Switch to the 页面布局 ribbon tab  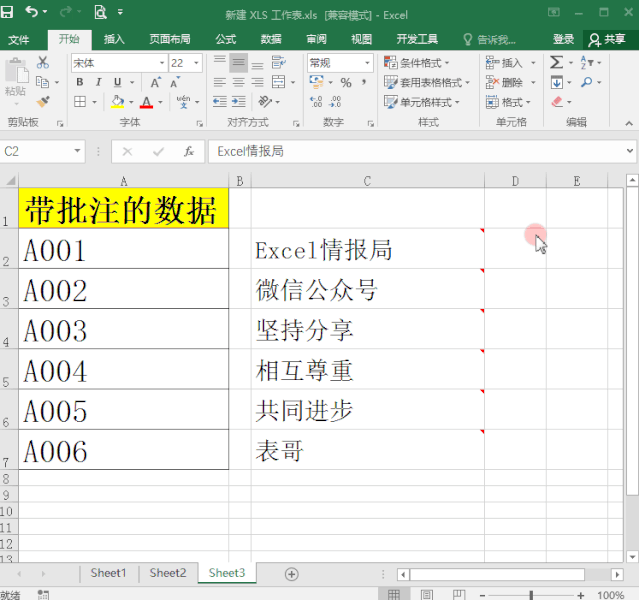point(170,39)
